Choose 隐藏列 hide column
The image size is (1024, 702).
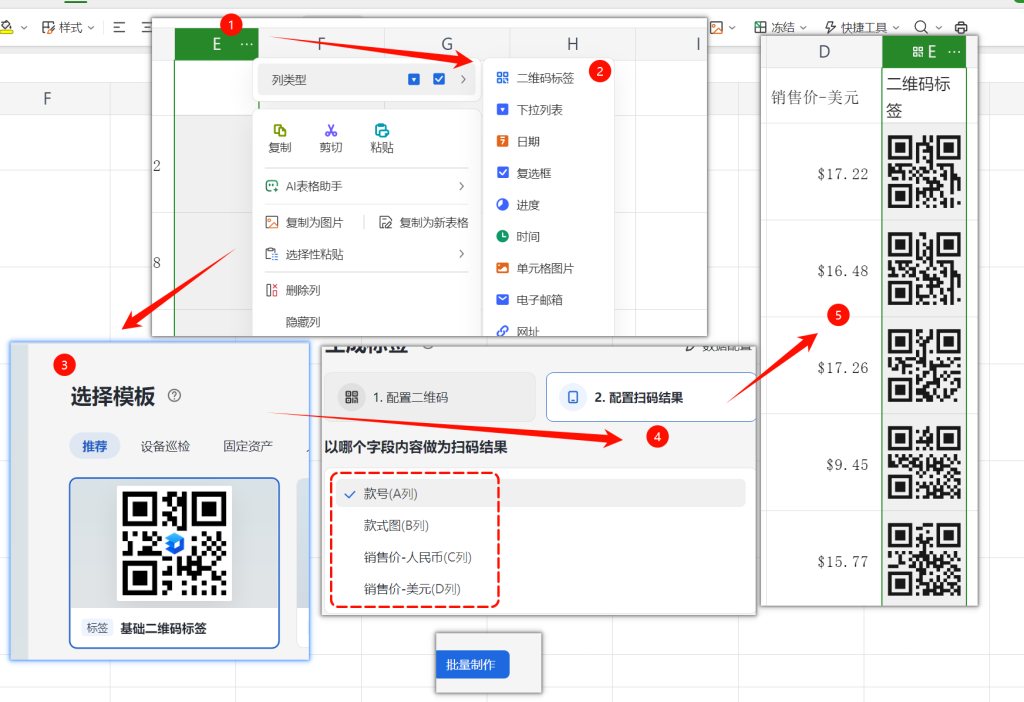(302, 323)
